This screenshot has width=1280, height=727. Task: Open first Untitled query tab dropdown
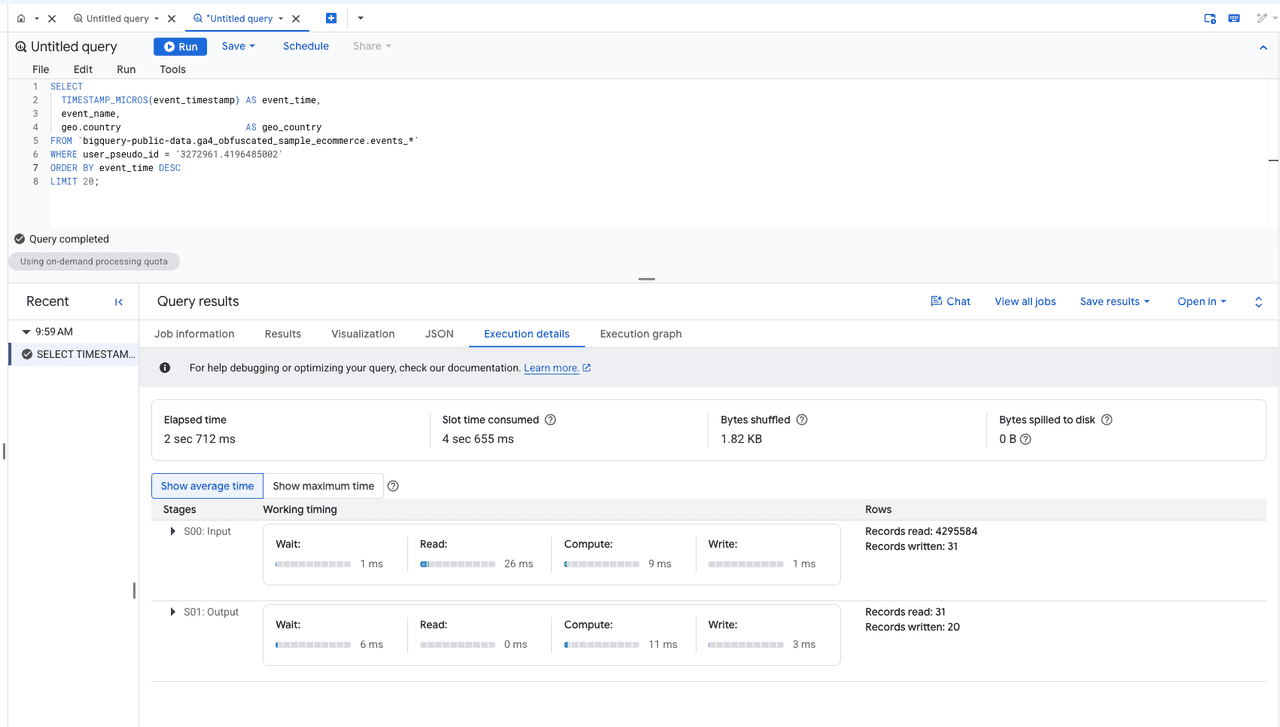pos(156,18)
